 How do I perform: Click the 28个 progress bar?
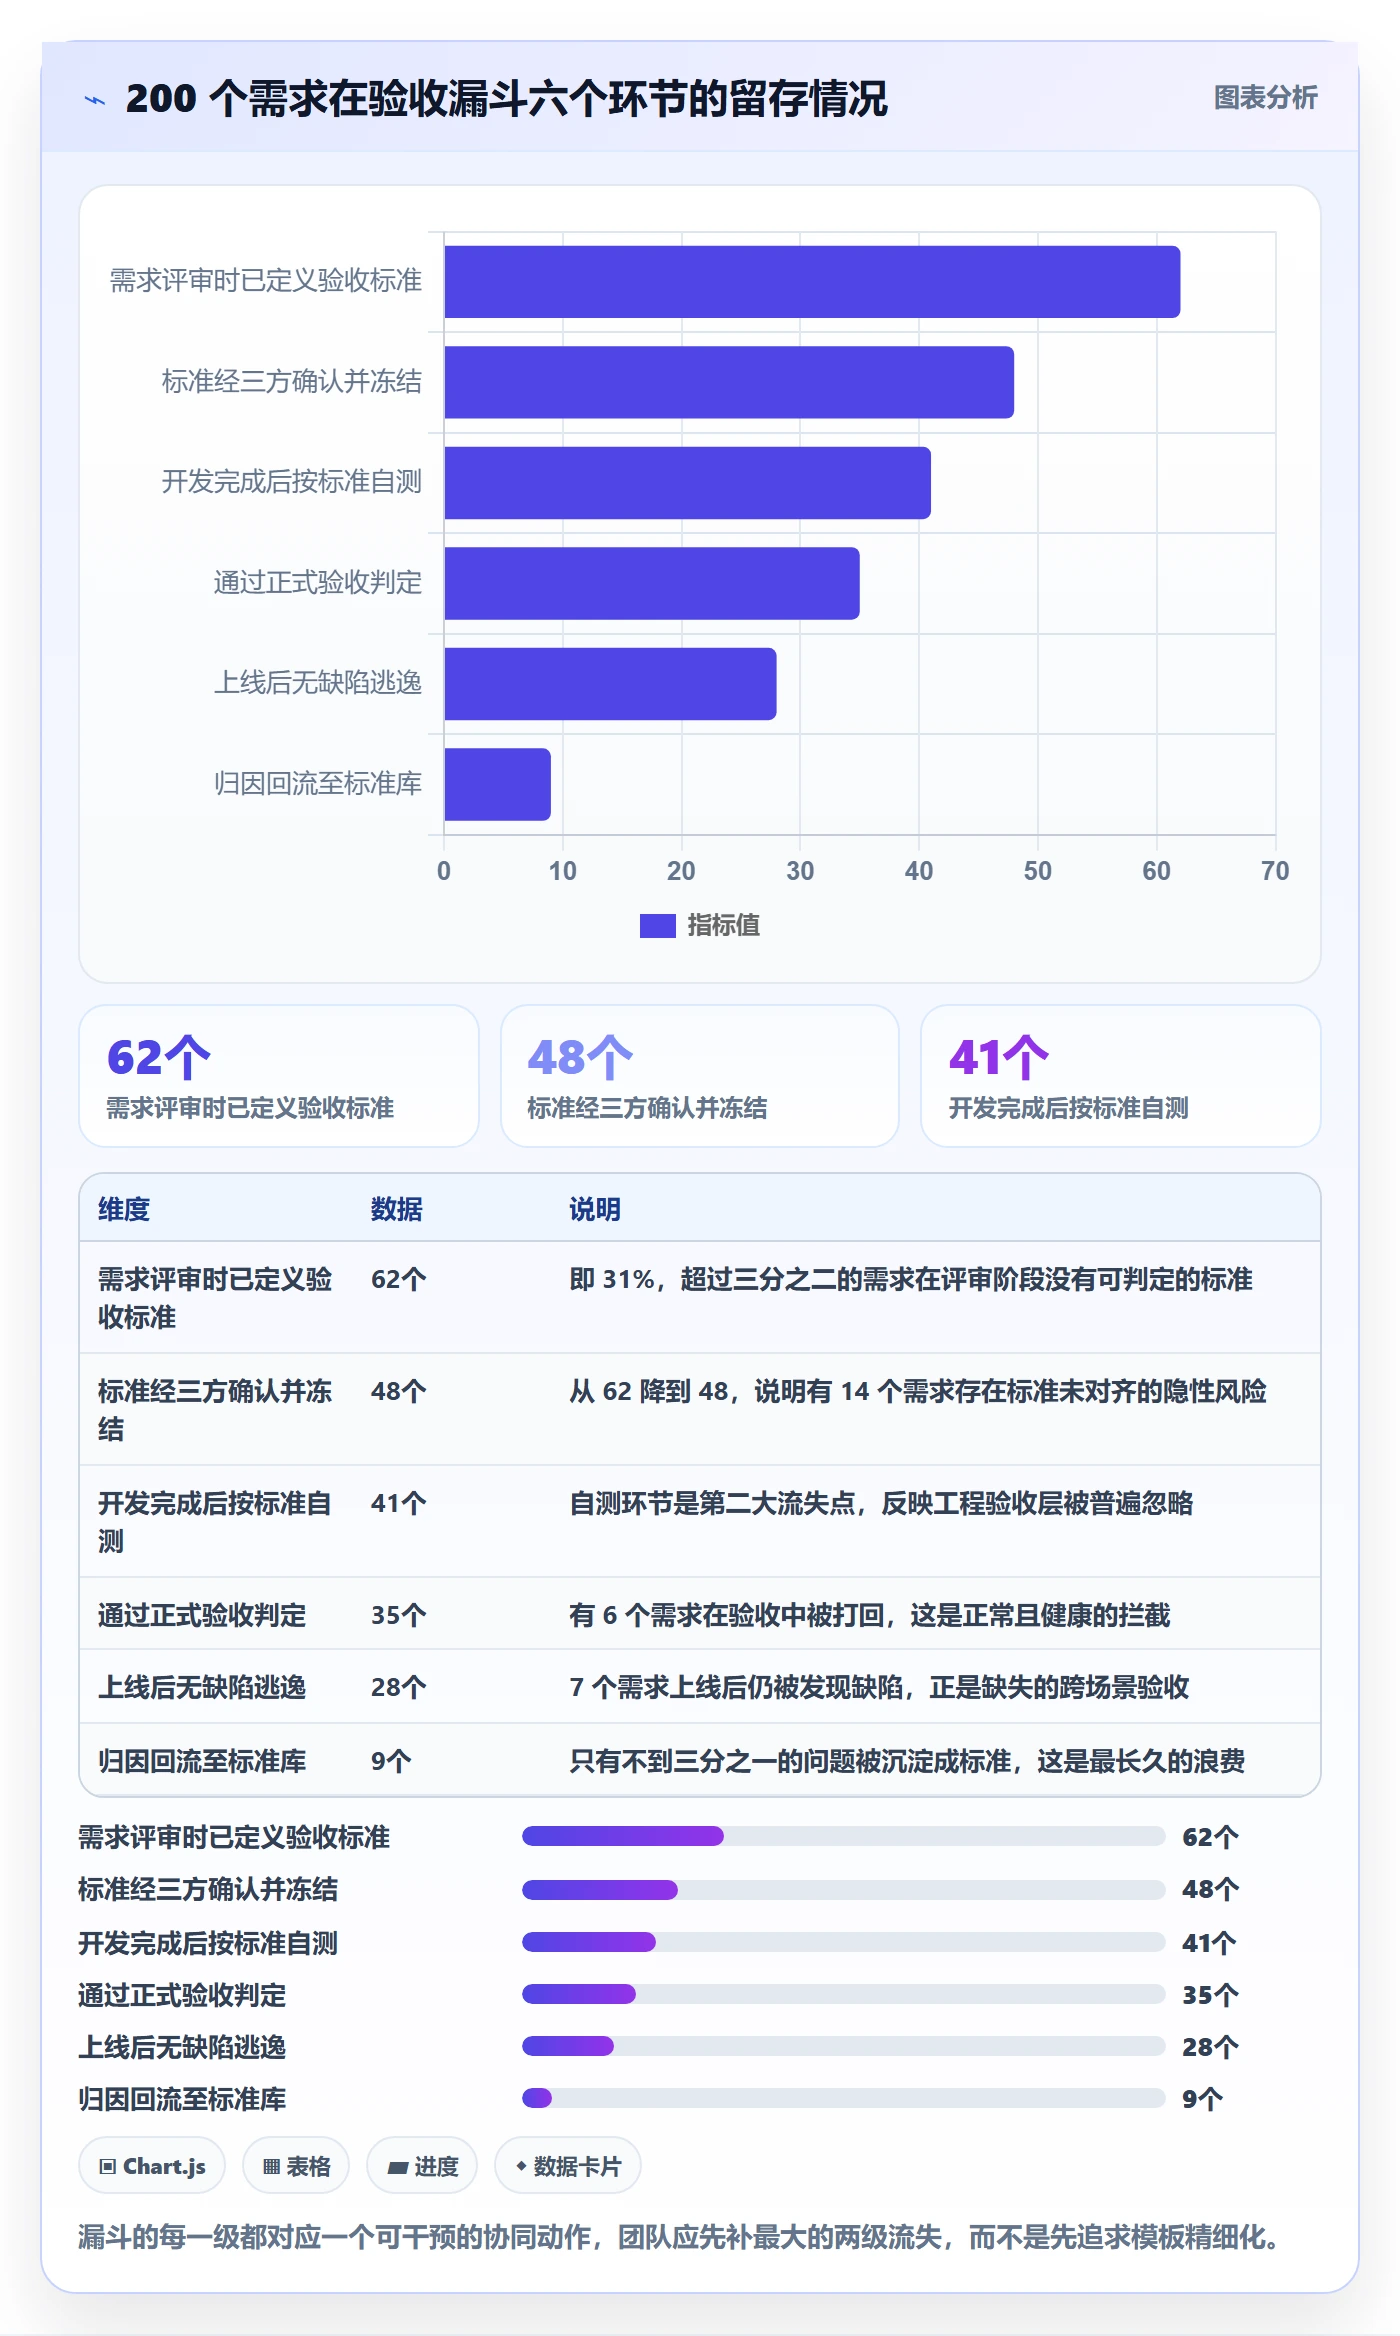(x=844, y=2046)
